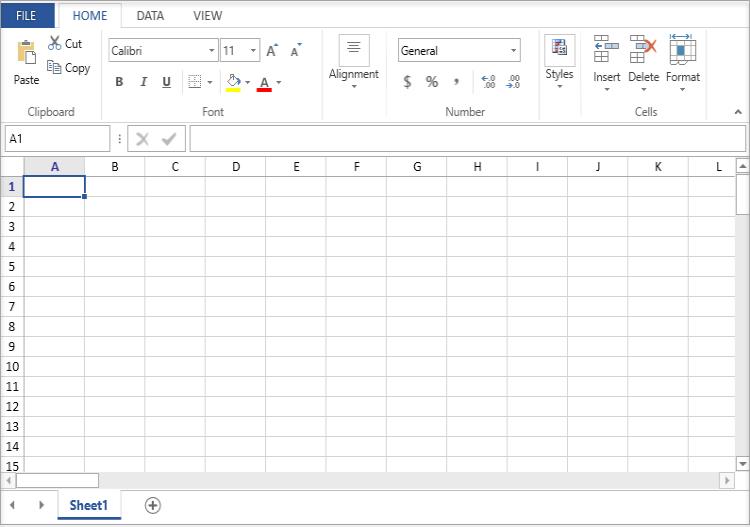Screen dimensions: 750x527
Task: Click the decrease decimal icon
Action: click(513, 82)
